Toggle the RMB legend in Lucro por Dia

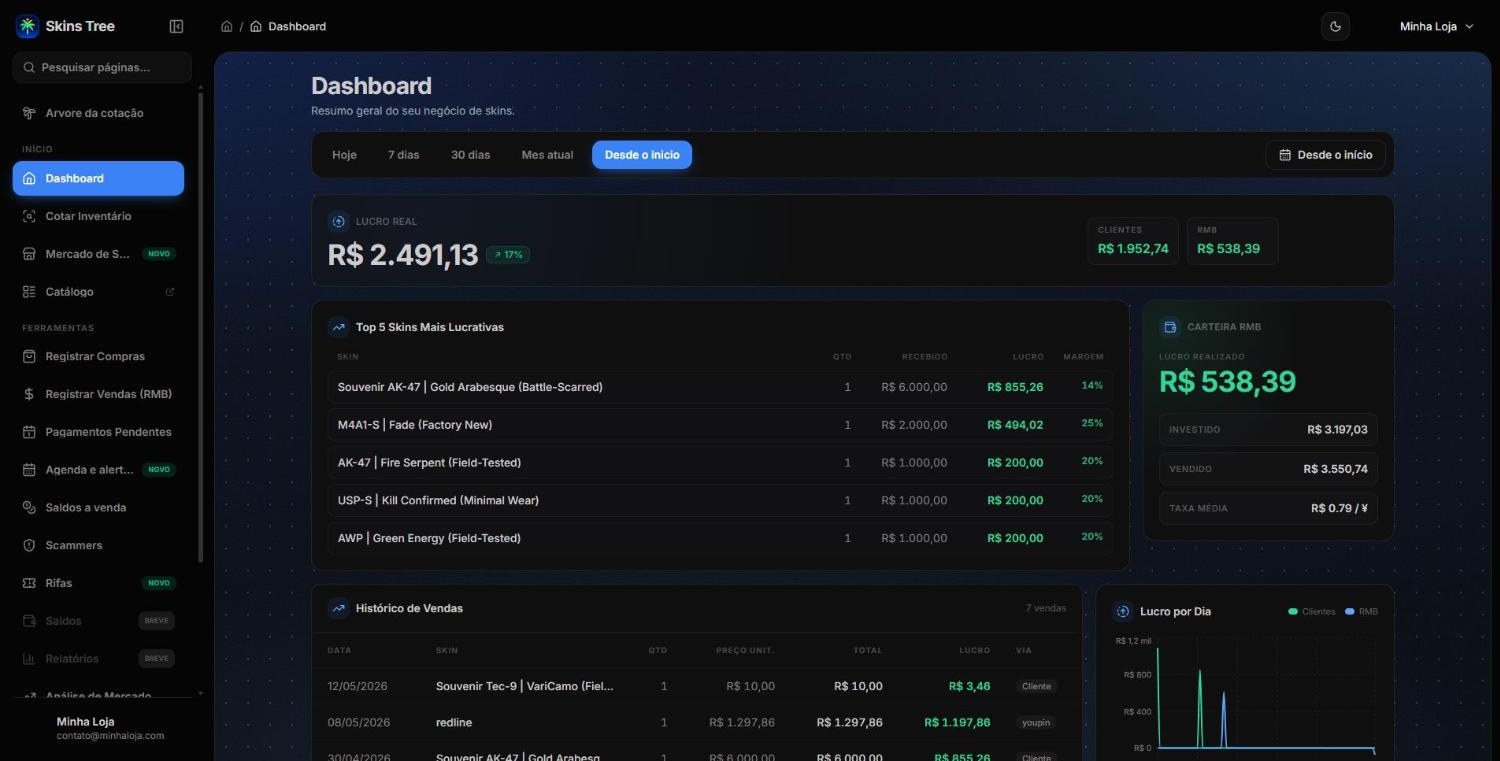[1361, 611]
